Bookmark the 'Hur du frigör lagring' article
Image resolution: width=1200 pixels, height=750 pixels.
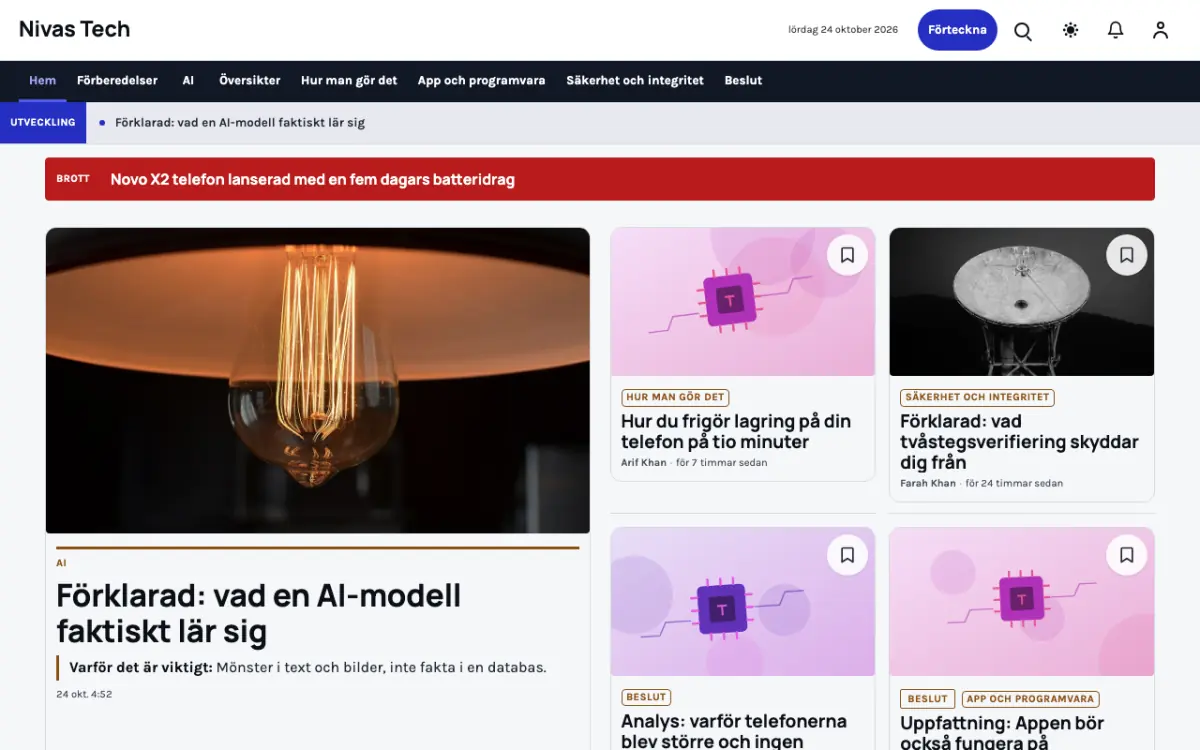coord(847,255)
